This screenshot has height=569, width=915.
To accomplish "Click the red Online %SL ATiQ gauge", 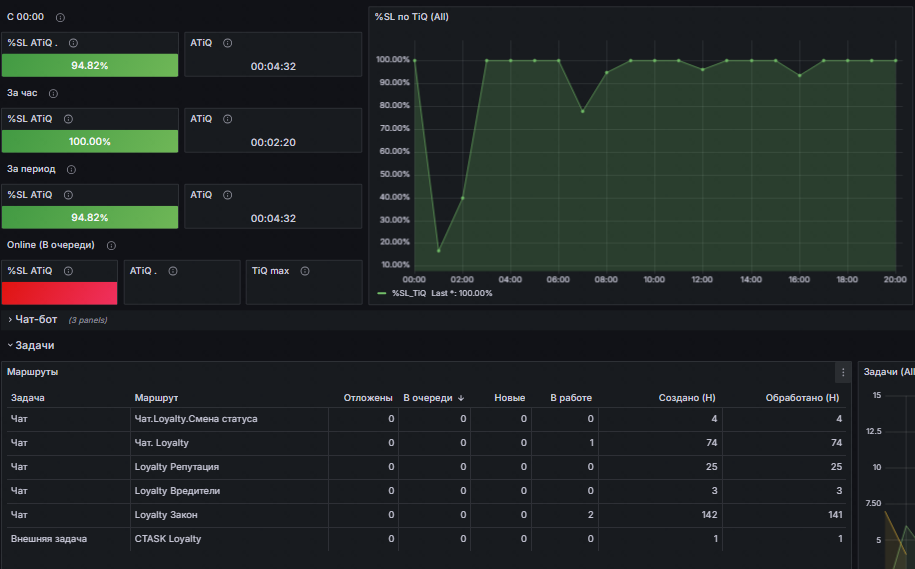I will (60, 293).
